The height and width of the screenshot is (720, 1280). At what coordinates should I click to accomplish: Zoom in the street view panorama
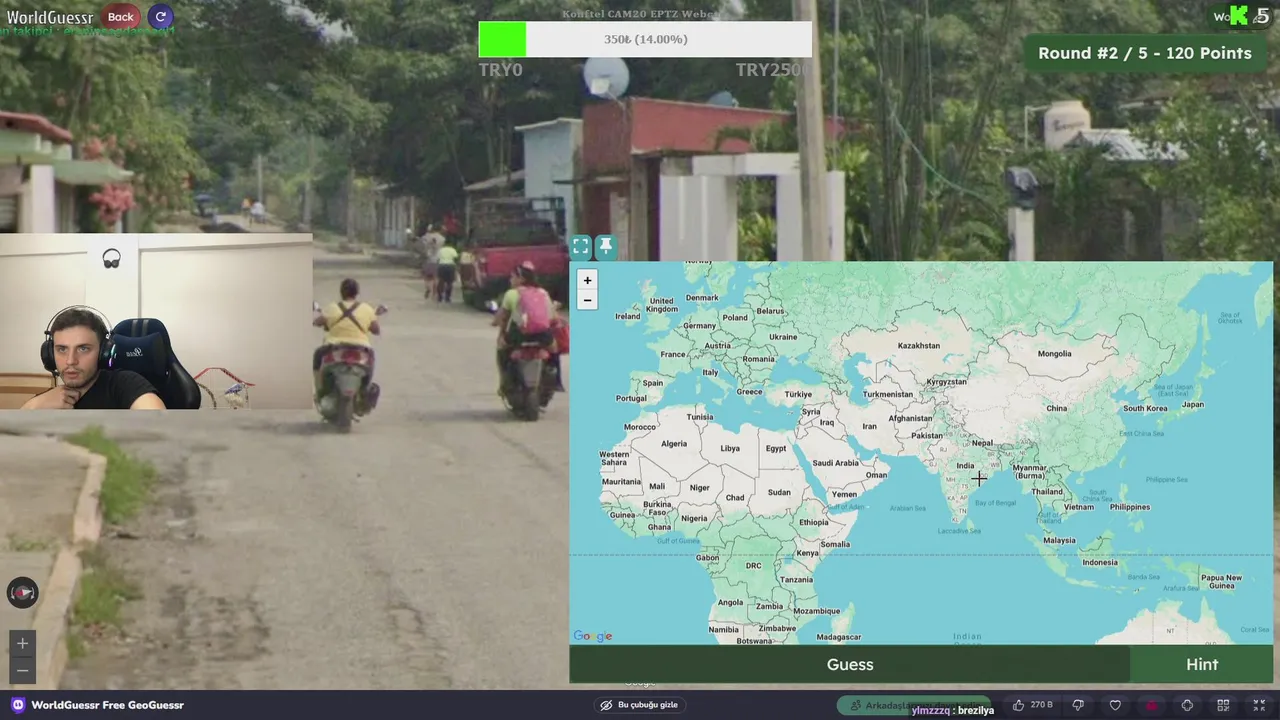pos(22,643)
